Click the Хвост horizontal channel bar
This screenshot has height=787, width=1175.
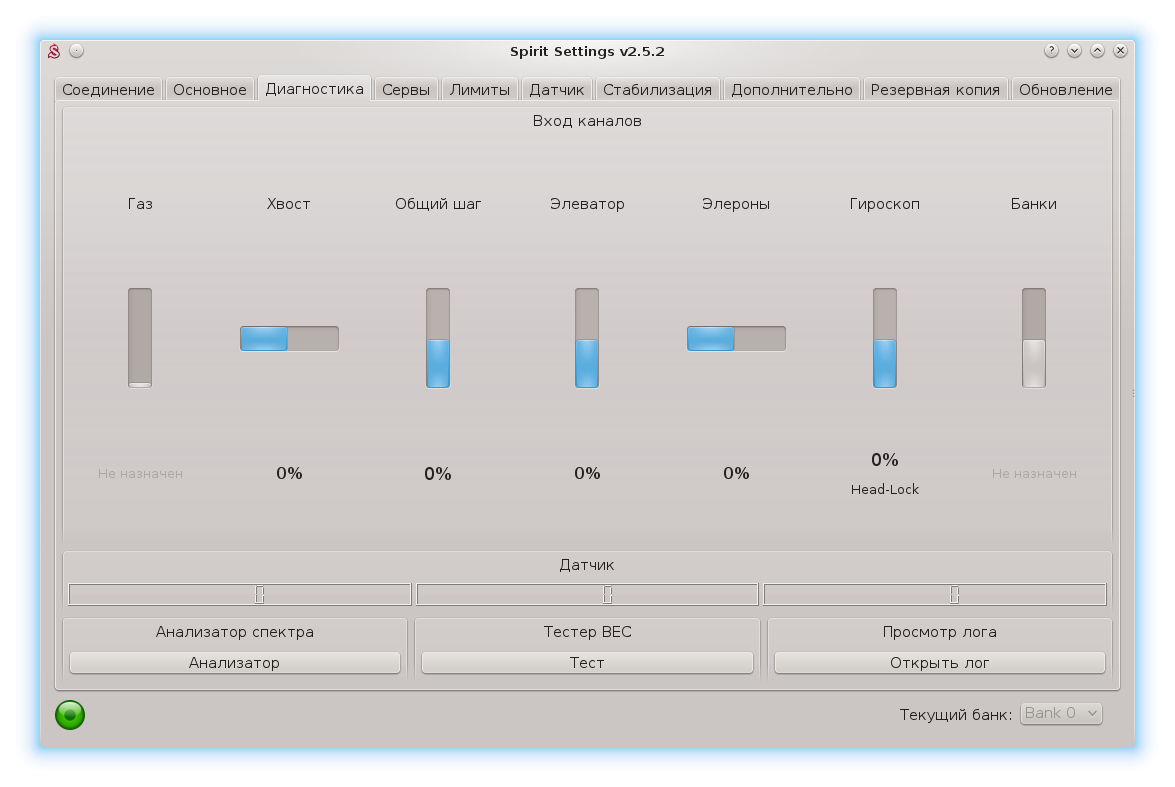289,339
